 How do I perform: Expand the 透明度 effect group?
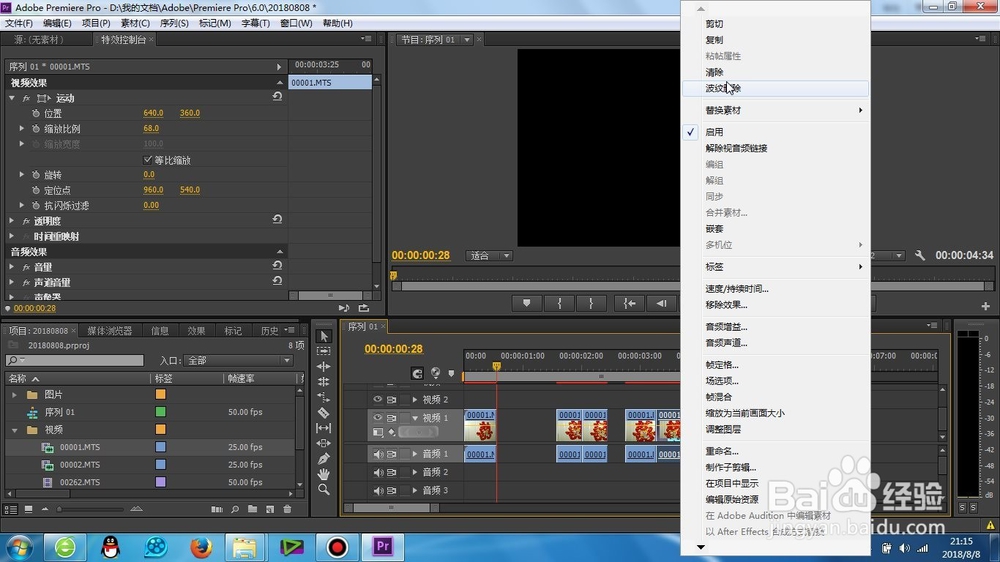(11, 220)
